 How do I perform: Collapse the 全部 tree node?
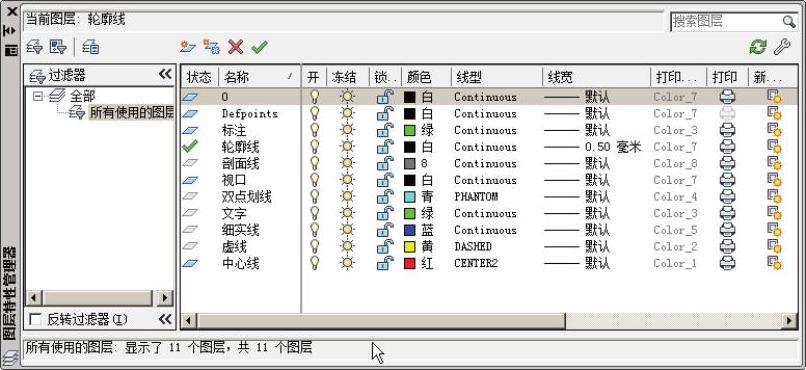pyautogui.click(x=37, y=96)
